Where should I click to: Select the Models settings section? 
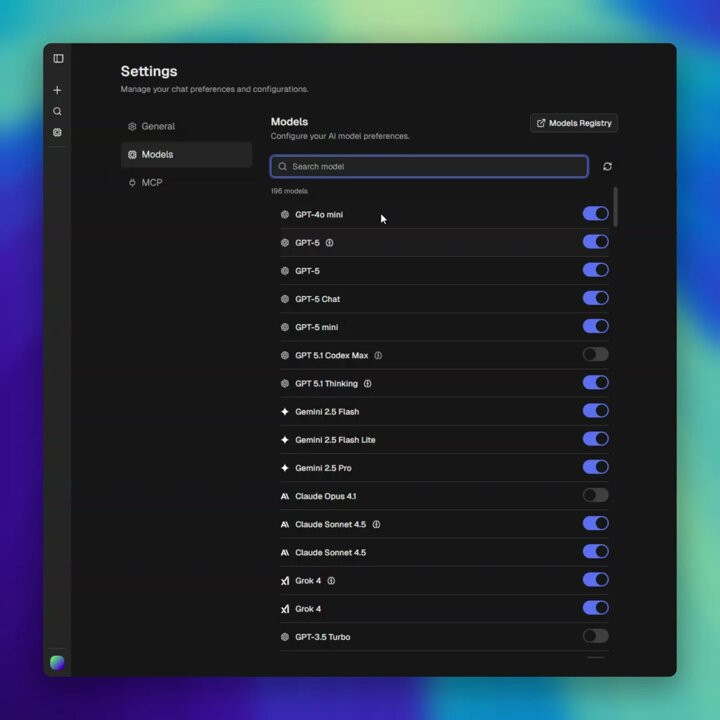coord(186,155)
